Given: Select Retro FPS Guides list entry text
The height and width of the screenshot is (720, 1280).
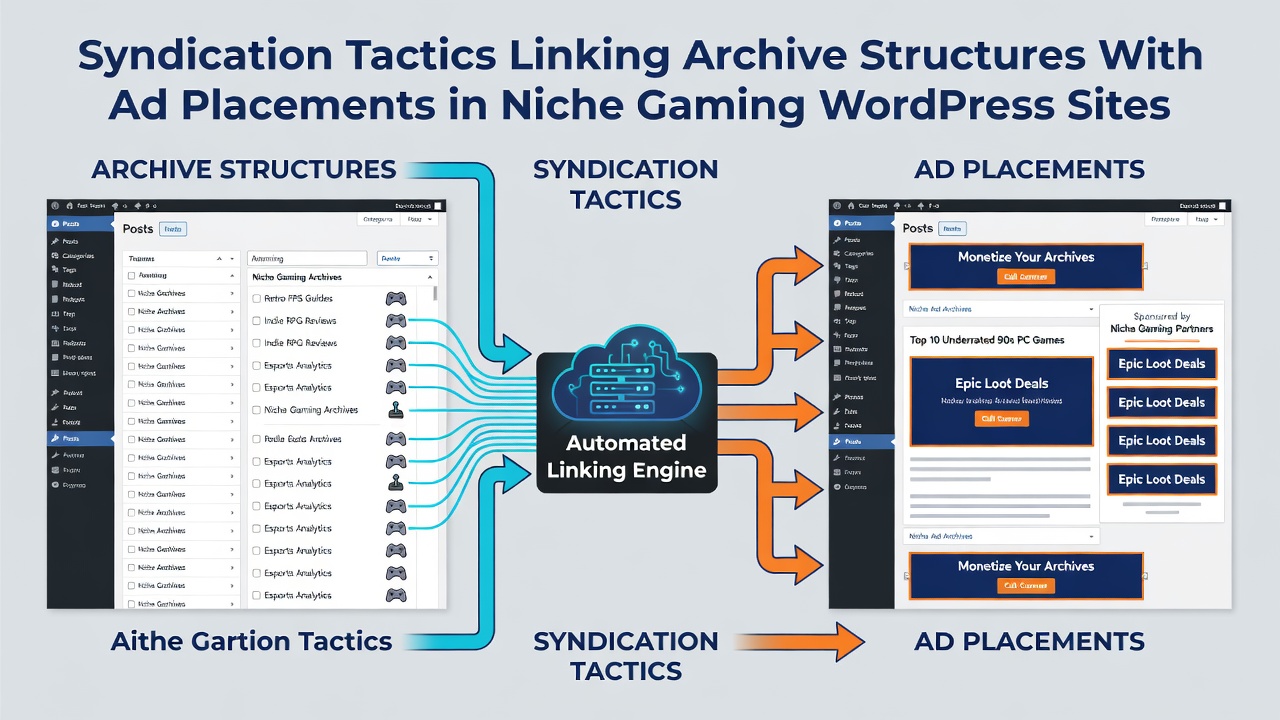Looking at the screenshot, I should [x=299, y=299].
